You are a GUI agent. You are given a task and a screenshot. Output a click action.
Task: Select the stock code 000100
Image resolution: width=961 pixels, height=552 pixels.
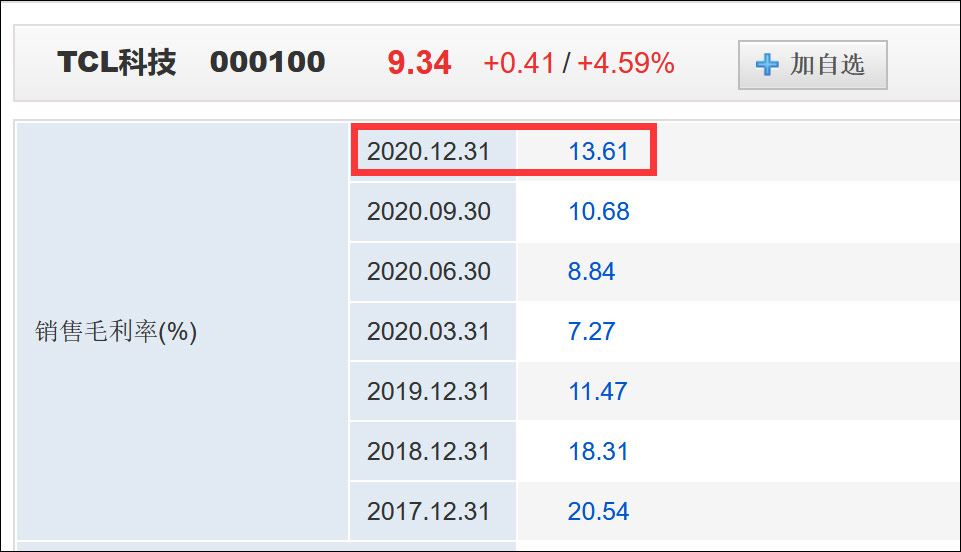point(267,62)
